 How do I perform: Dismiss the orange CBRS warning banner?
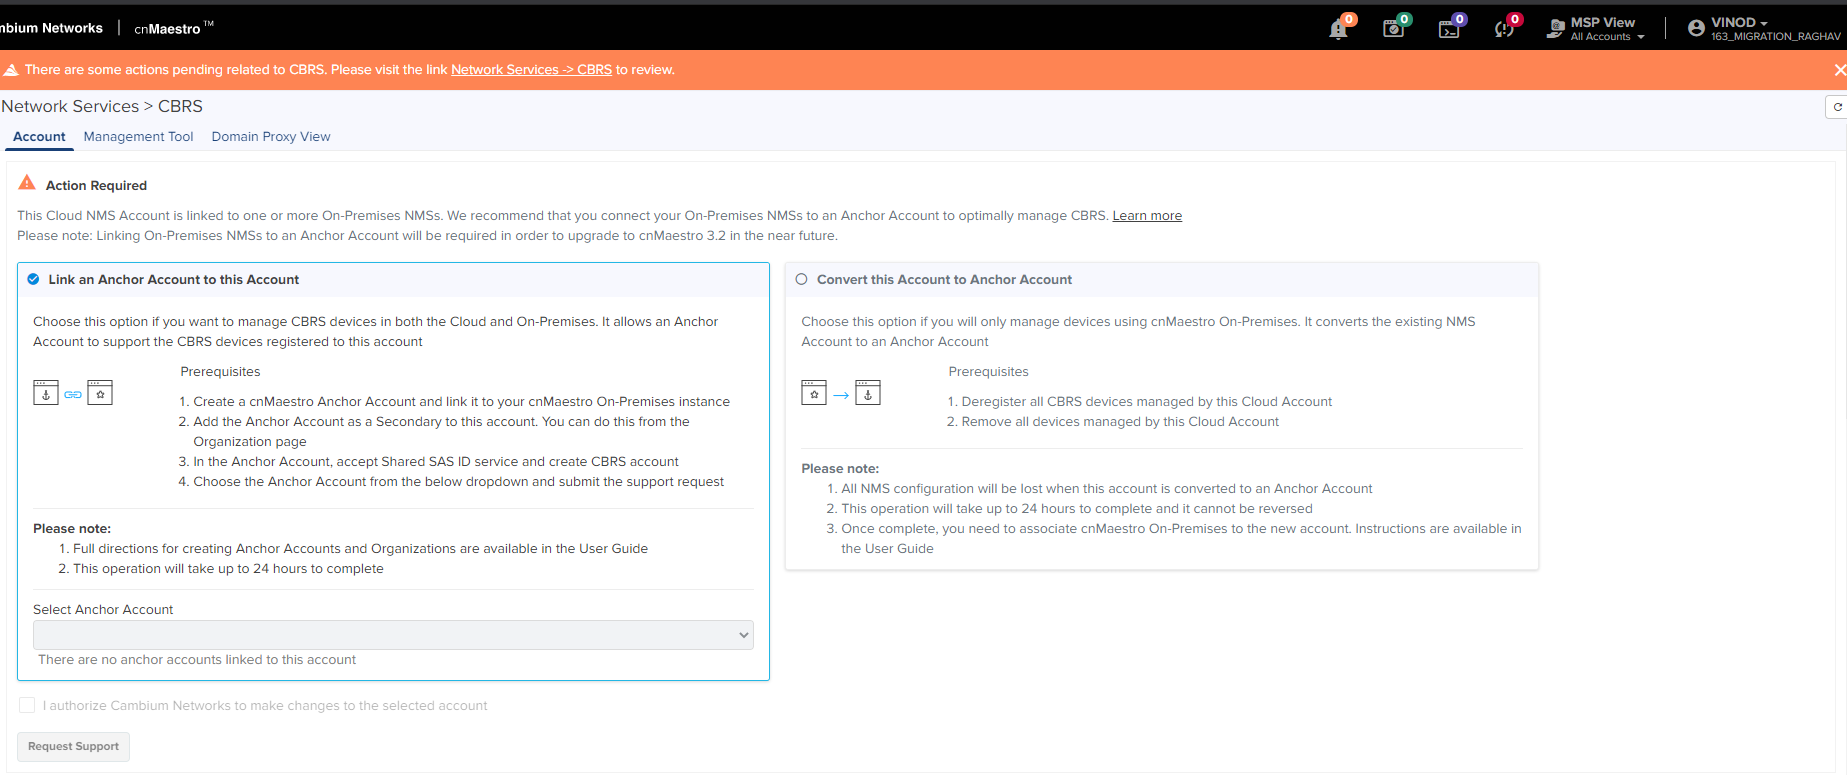pos(1839,70)
